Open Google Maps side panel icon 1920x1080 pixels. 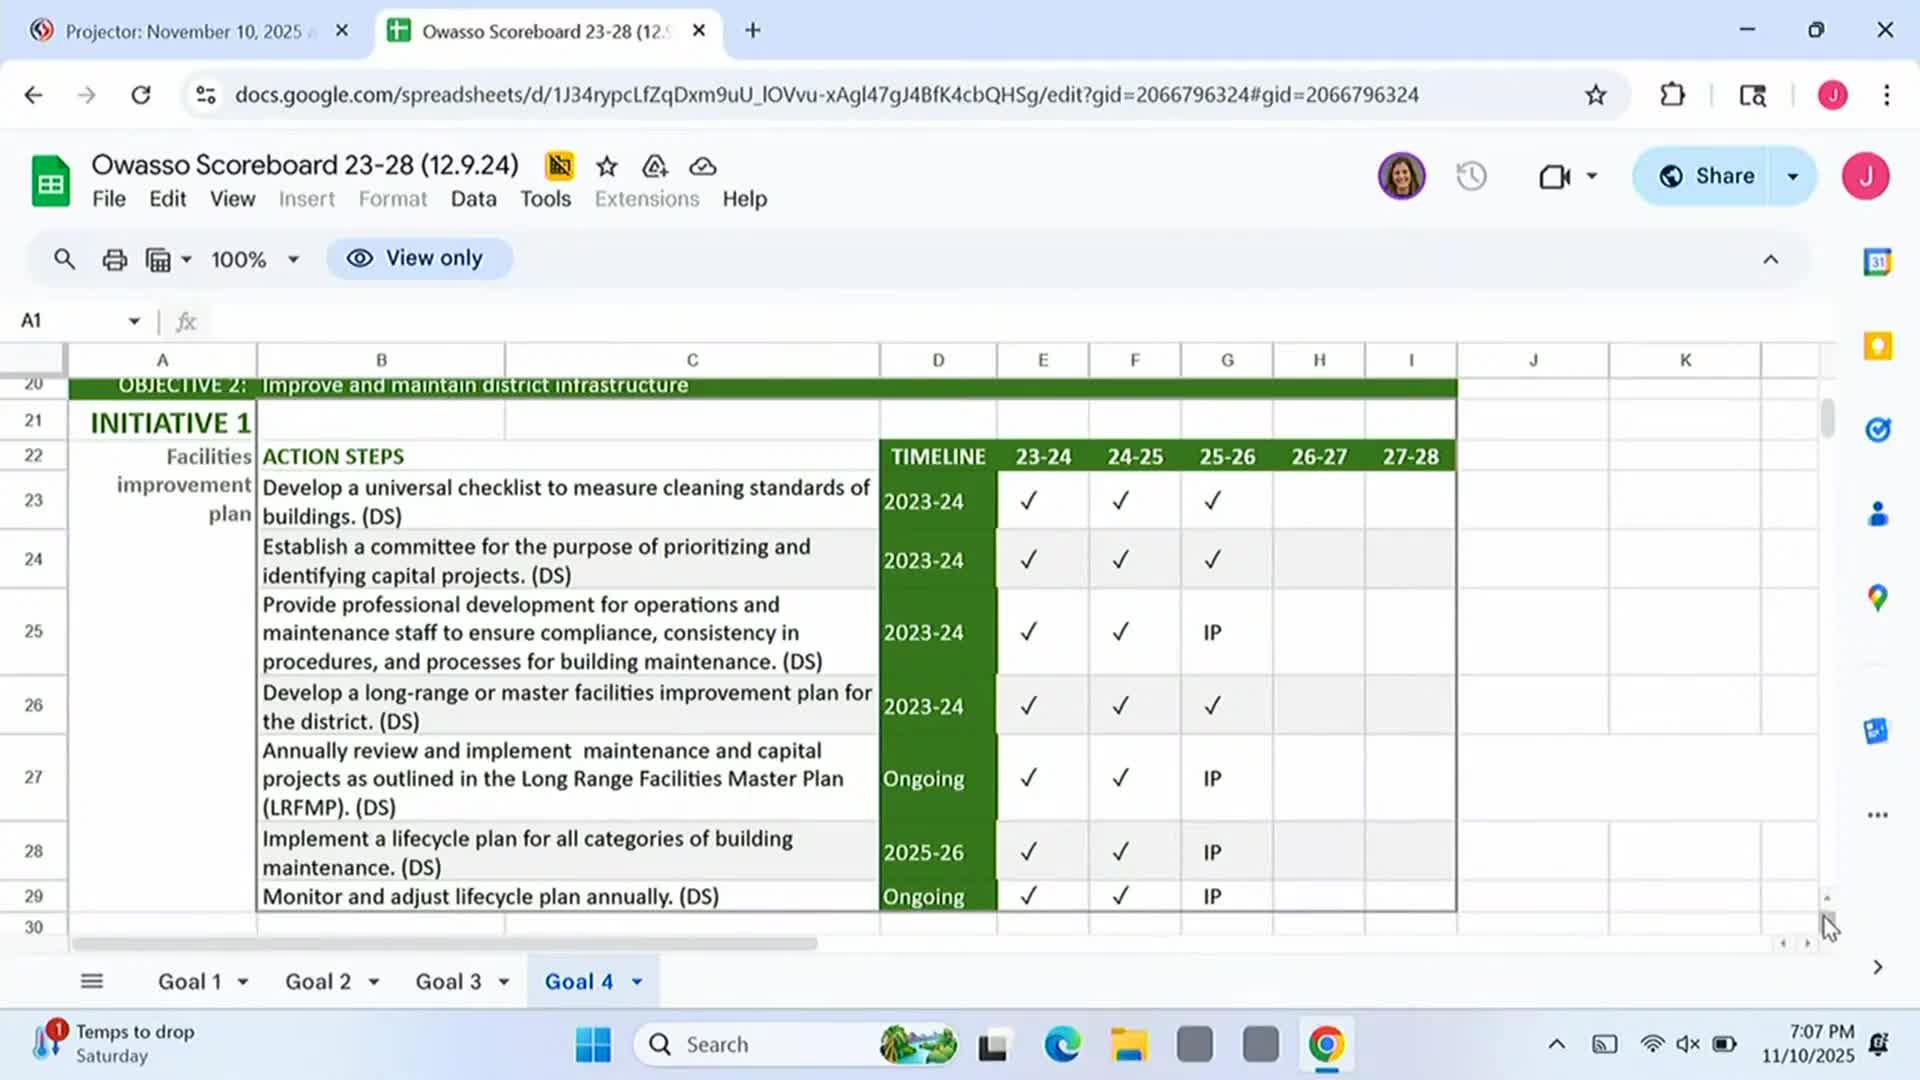1877,598
